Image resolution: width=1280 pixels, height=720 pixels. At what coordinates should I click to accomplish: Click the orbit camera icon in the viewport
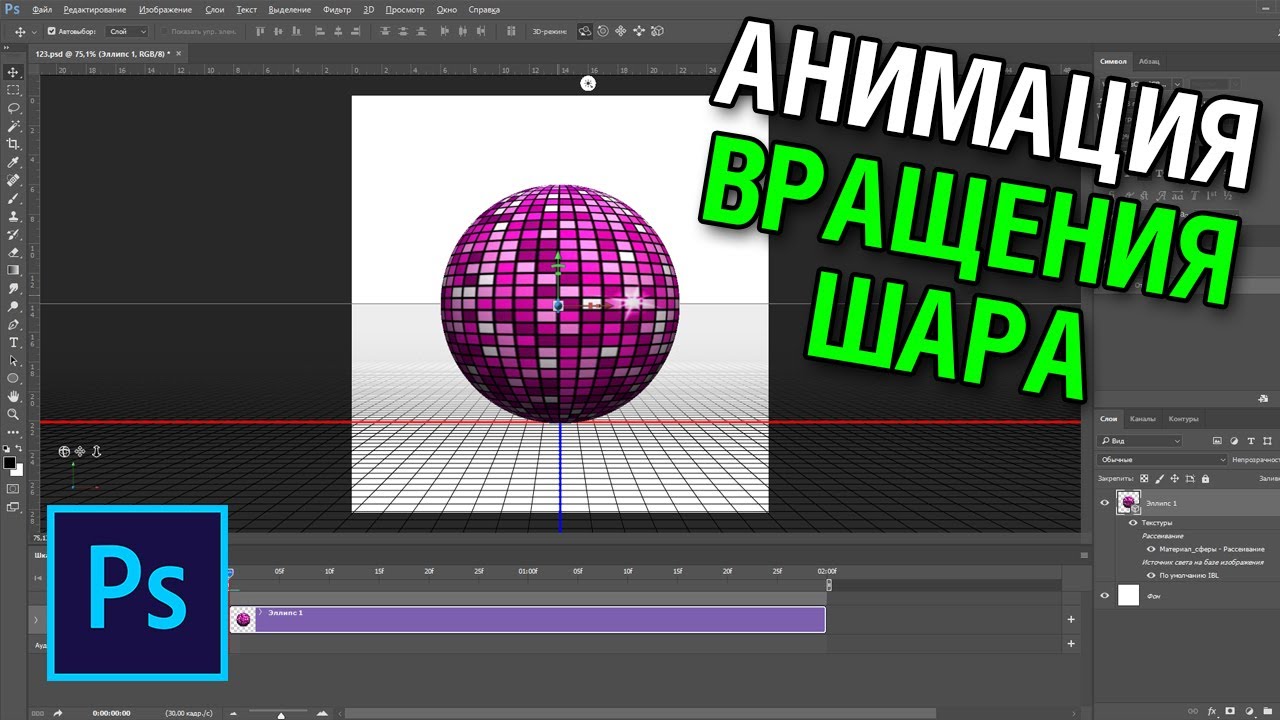point(65,451)
